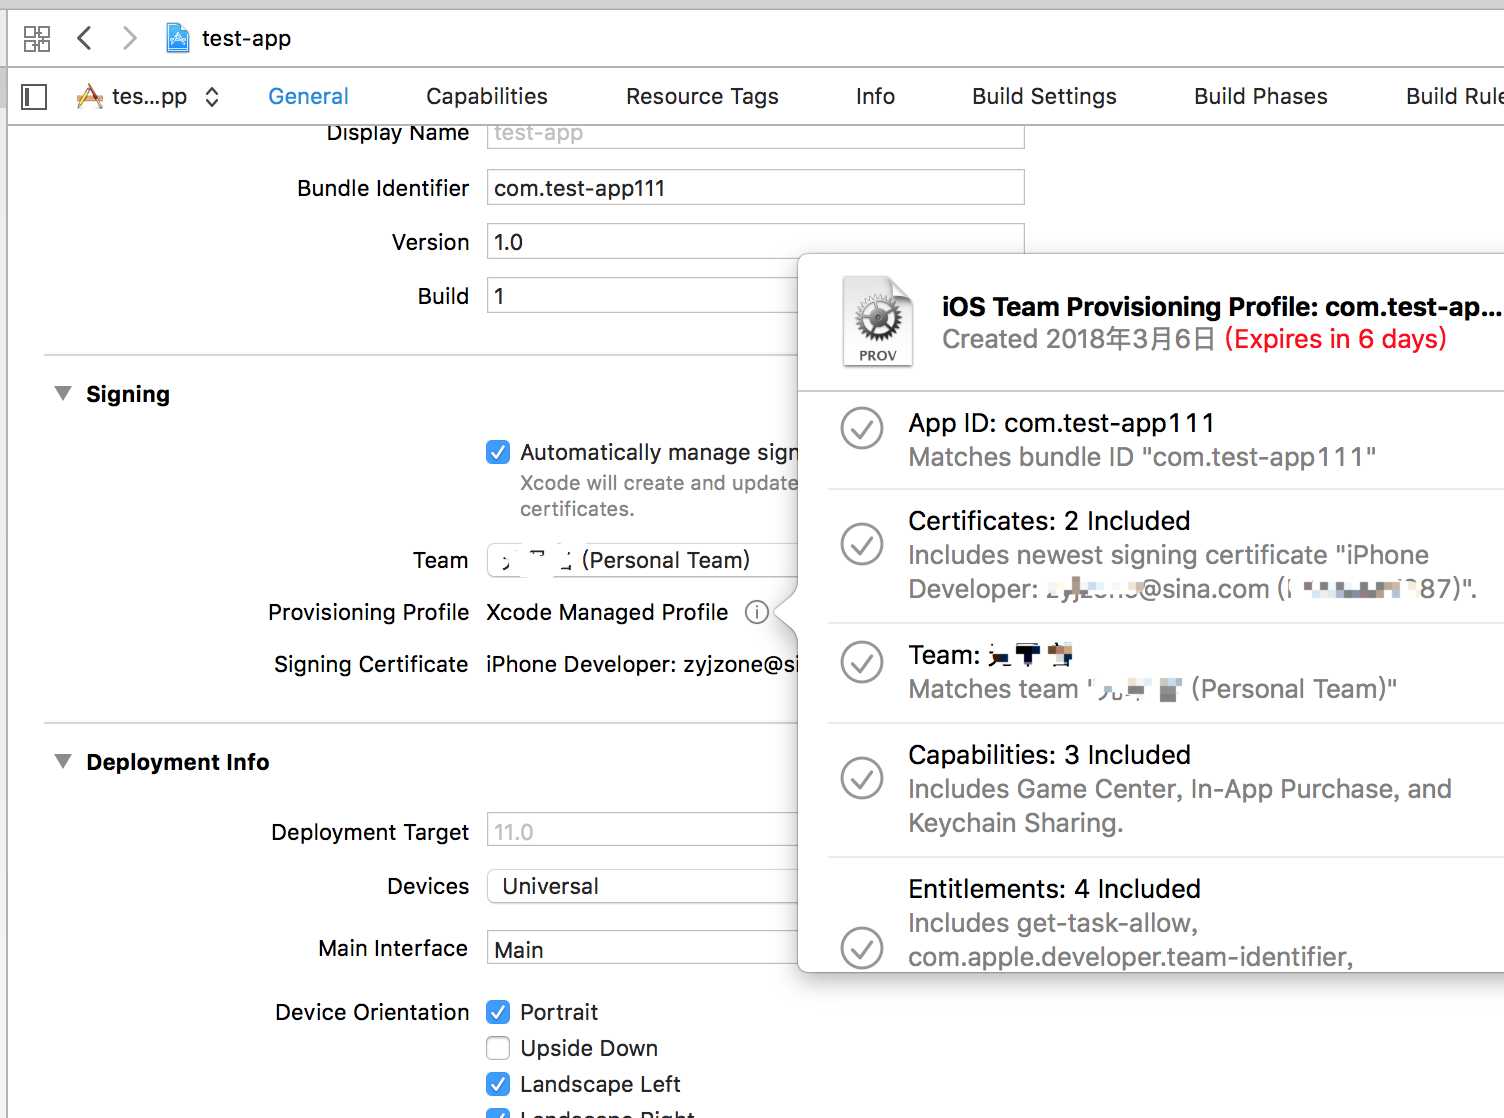Viewport: 1504px width, 1118px height.
Task: Click the 'Xcode Managed Profile' text
Action: coord(607,612)
